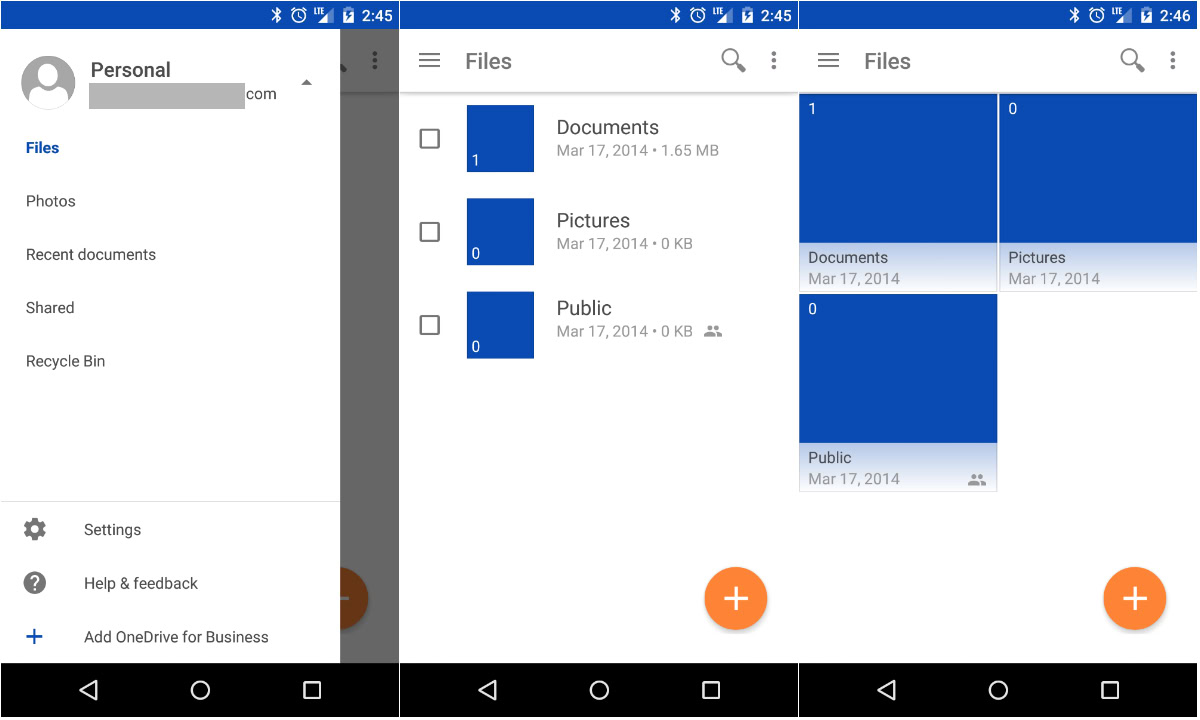
Task: Open Recycle Bin in the drawer
Action: [65, 362]
